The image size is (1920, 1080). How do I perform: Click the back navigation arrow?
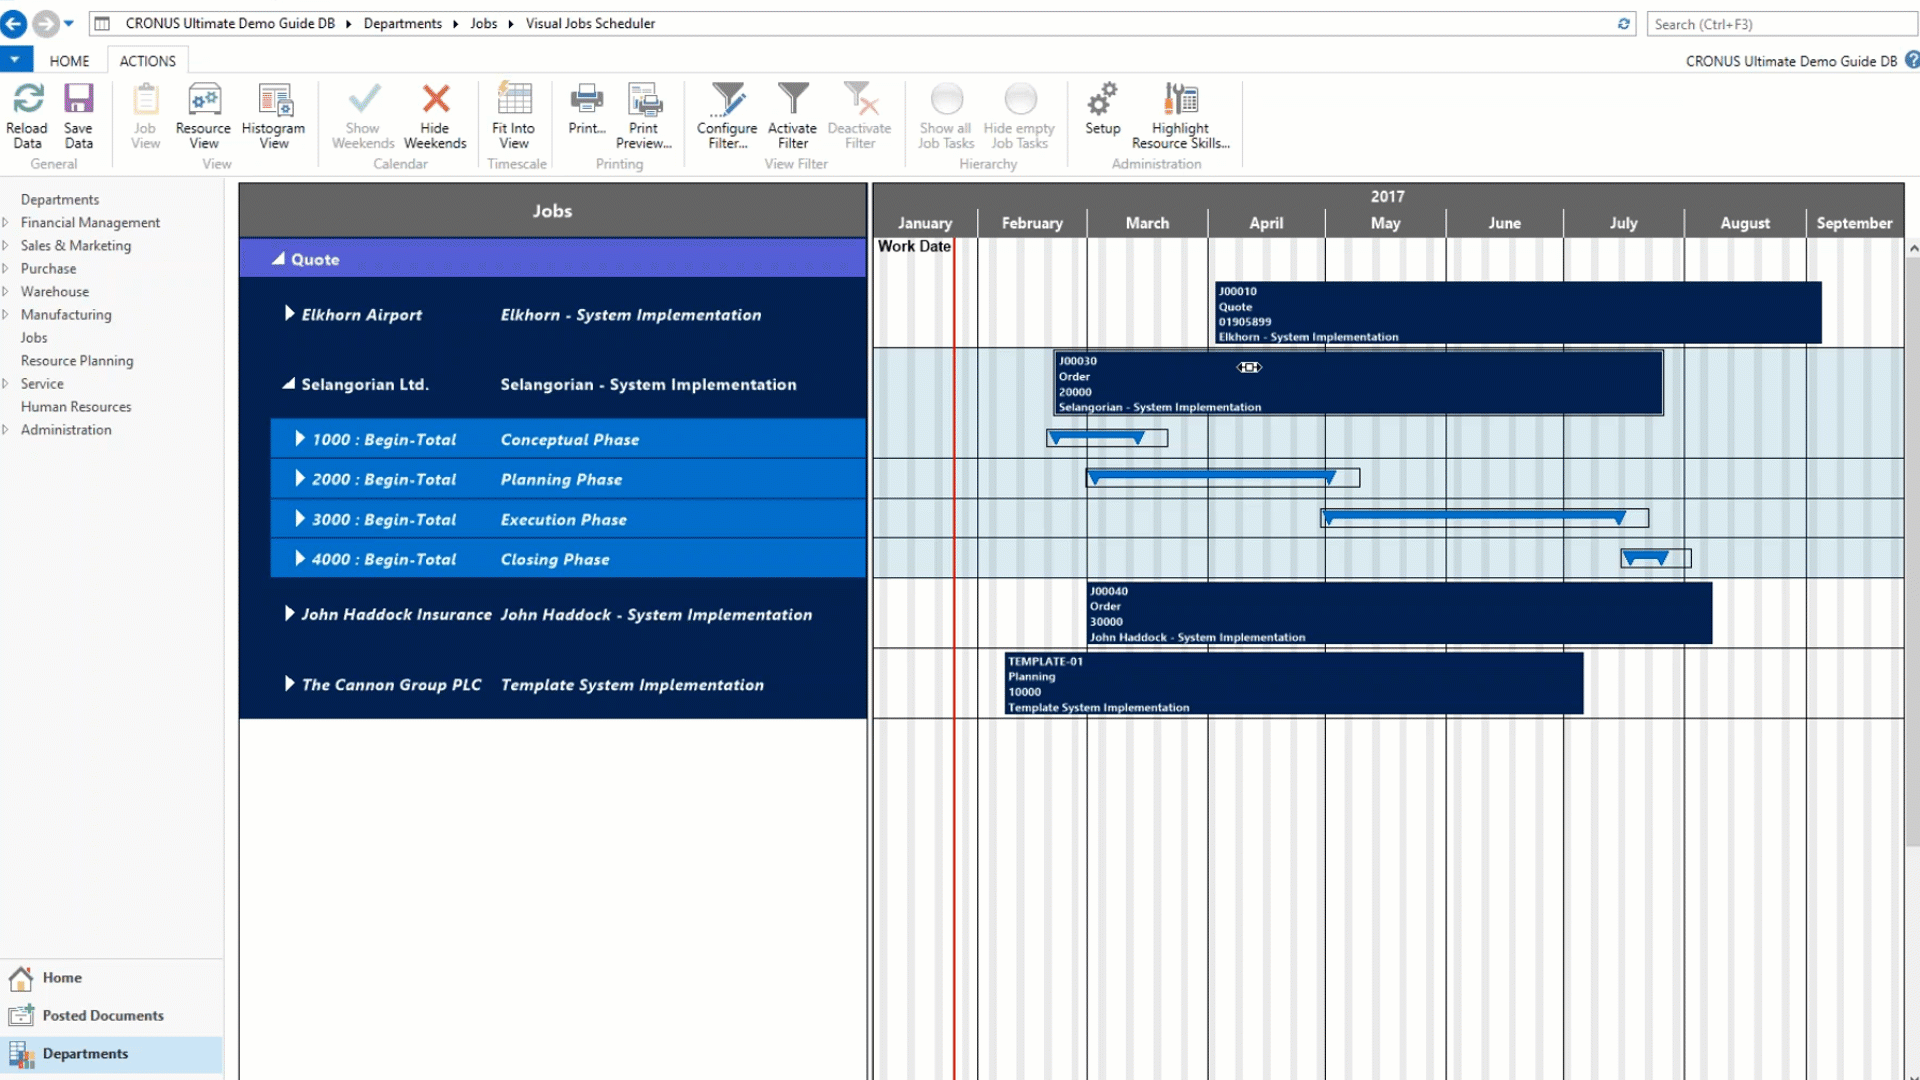point(14,23)
